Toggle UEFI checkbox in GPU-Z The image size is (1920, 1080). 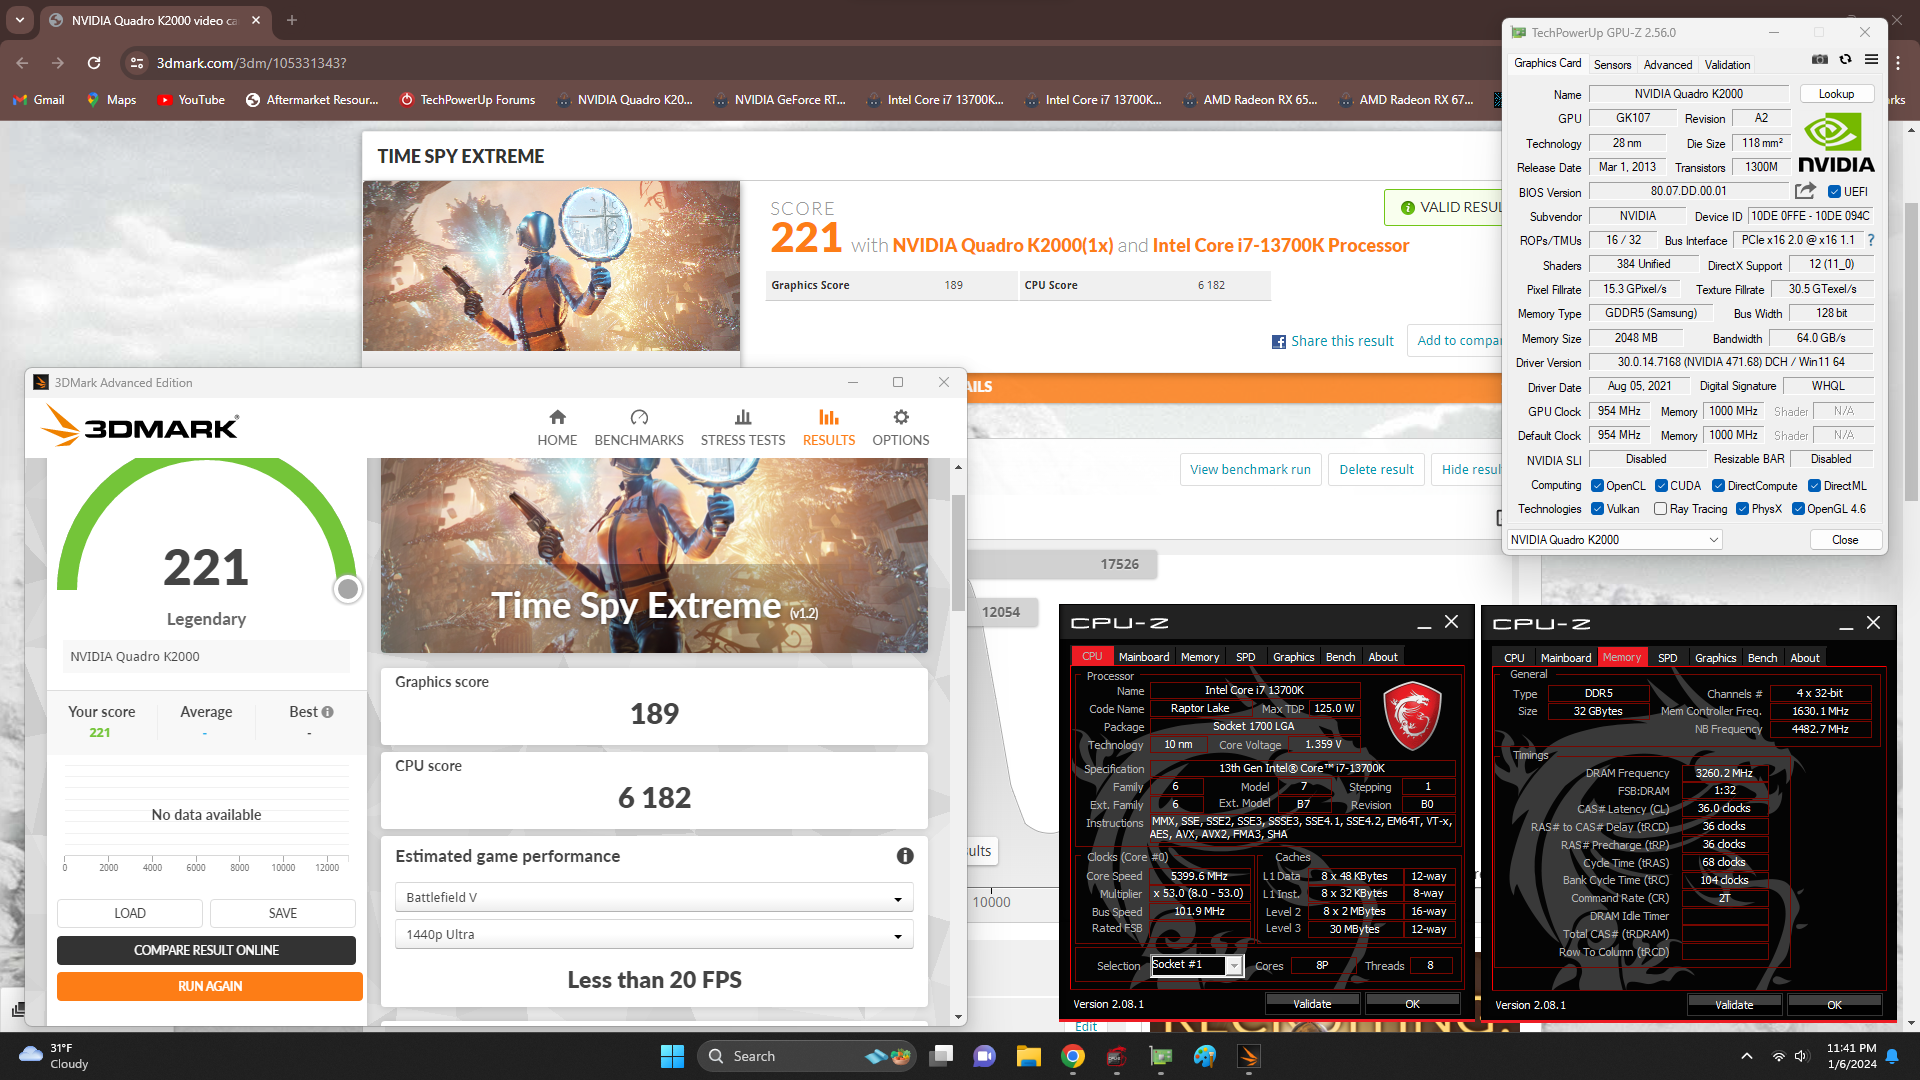tap(1835, 192)
